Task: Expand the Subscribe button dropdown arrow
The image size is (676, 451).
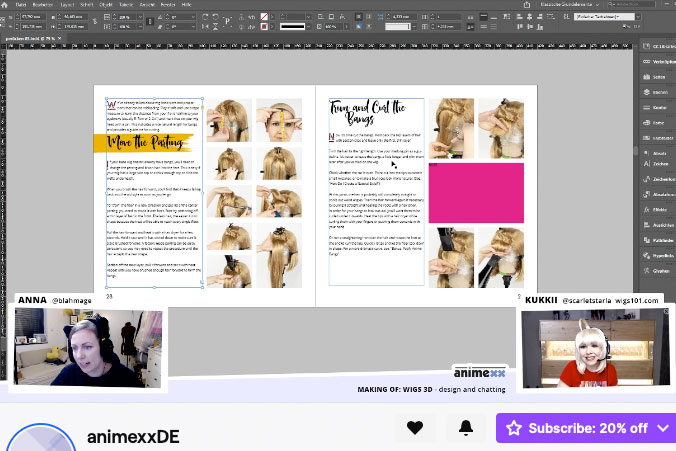Action: point(663,428)
